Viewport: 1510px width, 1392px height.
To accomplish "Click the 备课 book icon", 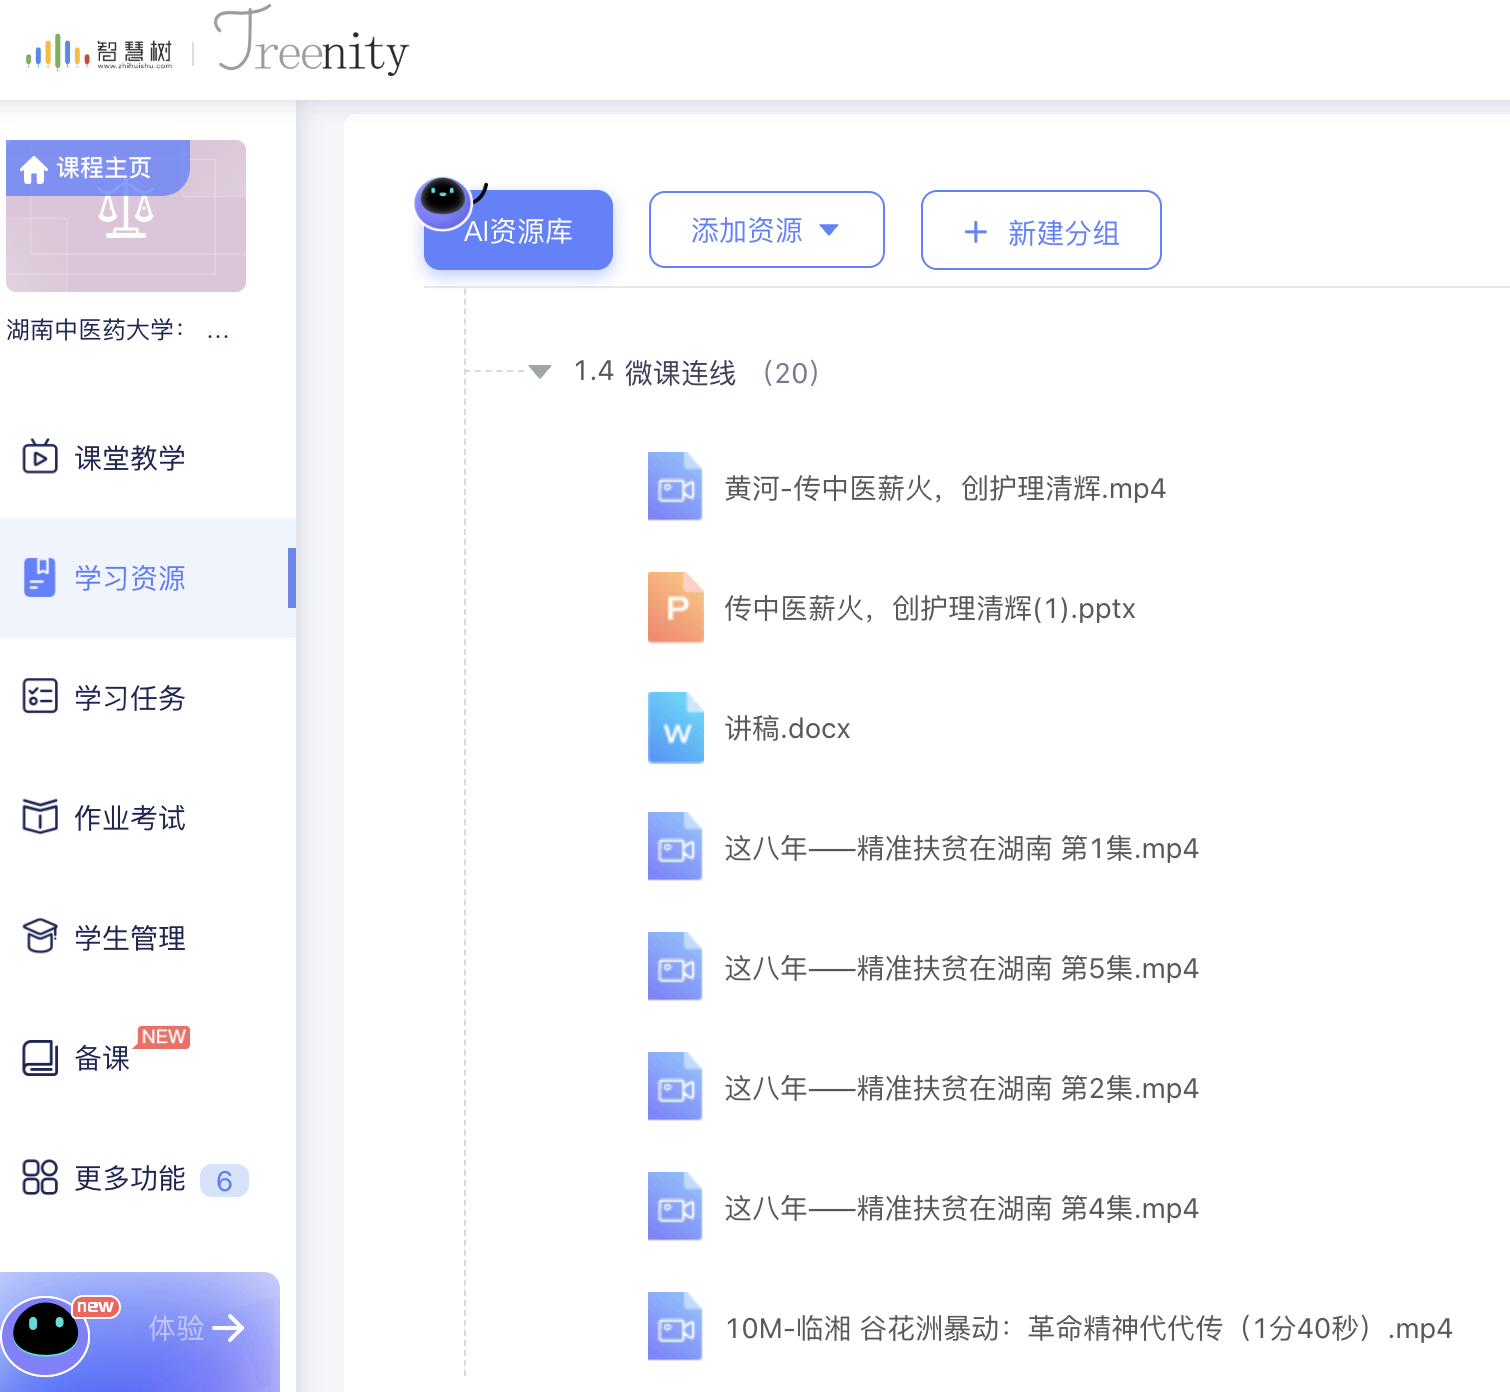I will pyautogui.click(x=40, y=1058).
